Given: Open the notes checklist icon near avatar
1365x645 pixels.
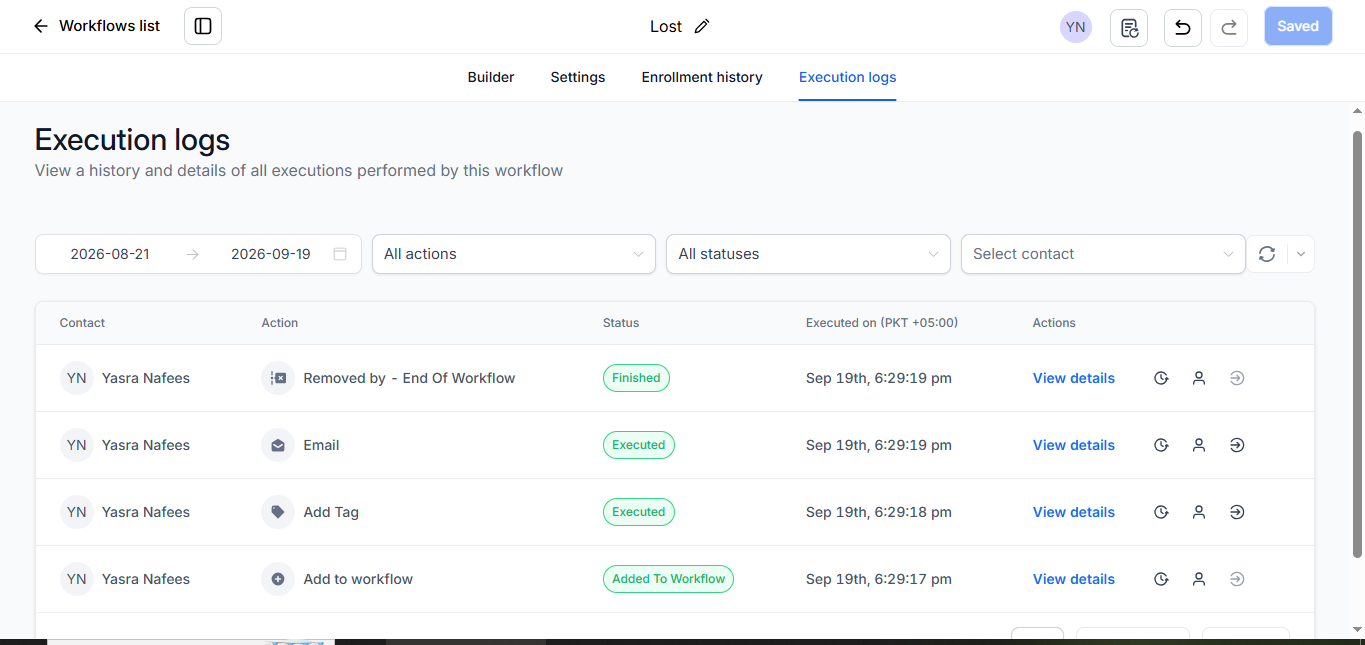Looking at the screenshot, I should click(1129, 27).
